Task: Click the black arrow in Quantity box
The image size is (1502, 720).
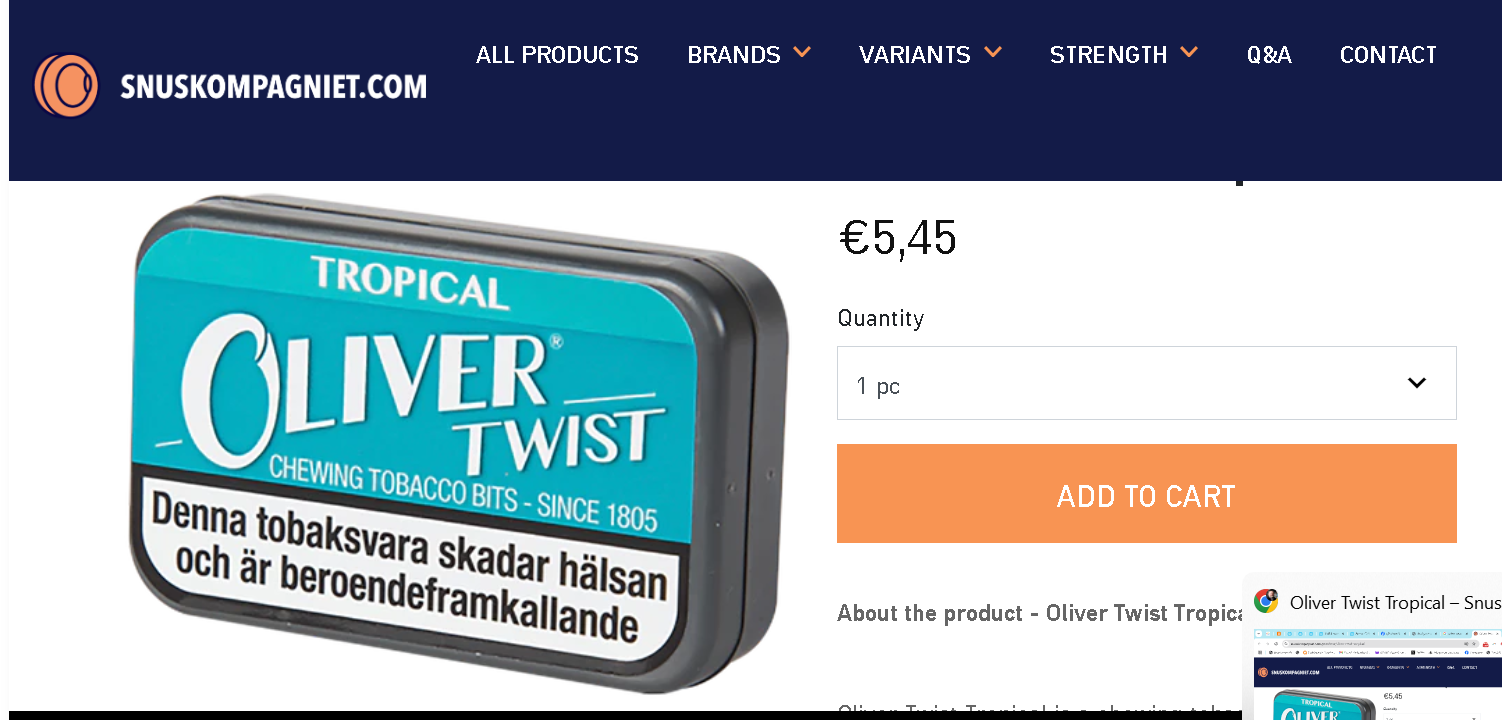Action: pyautogui.click(x=1417, y=383)
